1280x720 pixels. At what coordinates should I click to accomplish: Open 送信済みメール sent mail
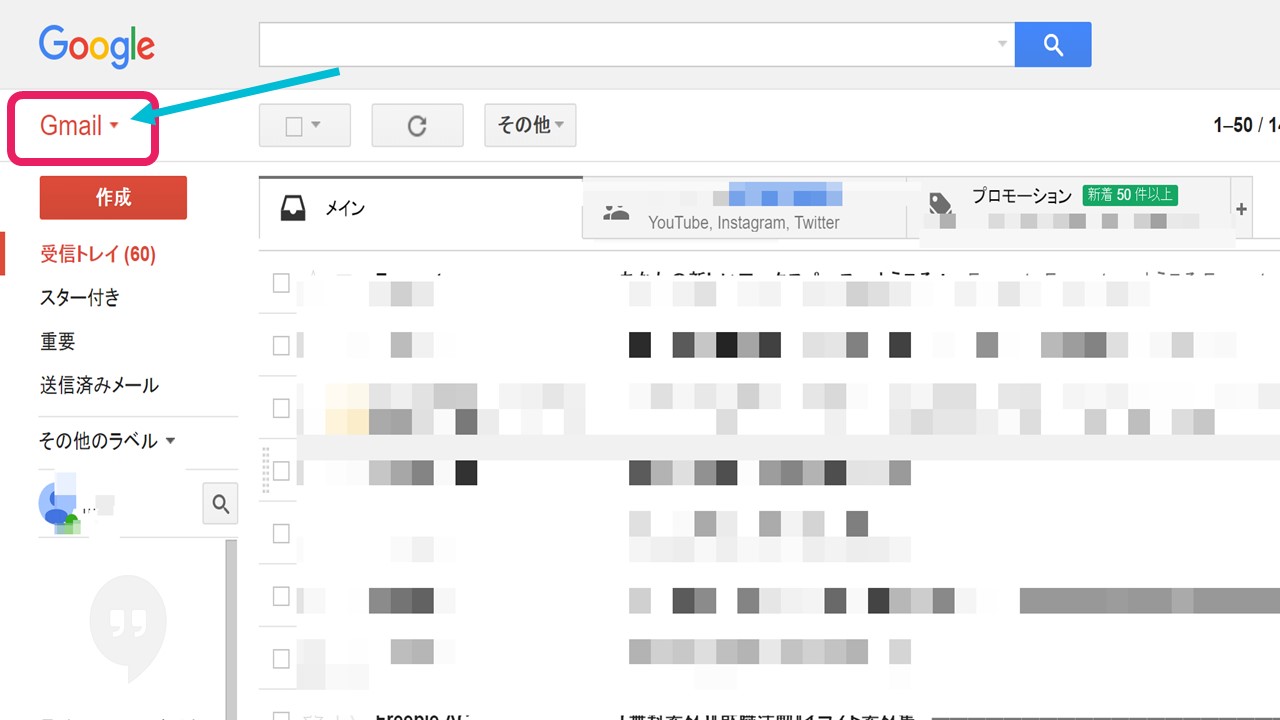pyautogui.click(x=99, y=385)
